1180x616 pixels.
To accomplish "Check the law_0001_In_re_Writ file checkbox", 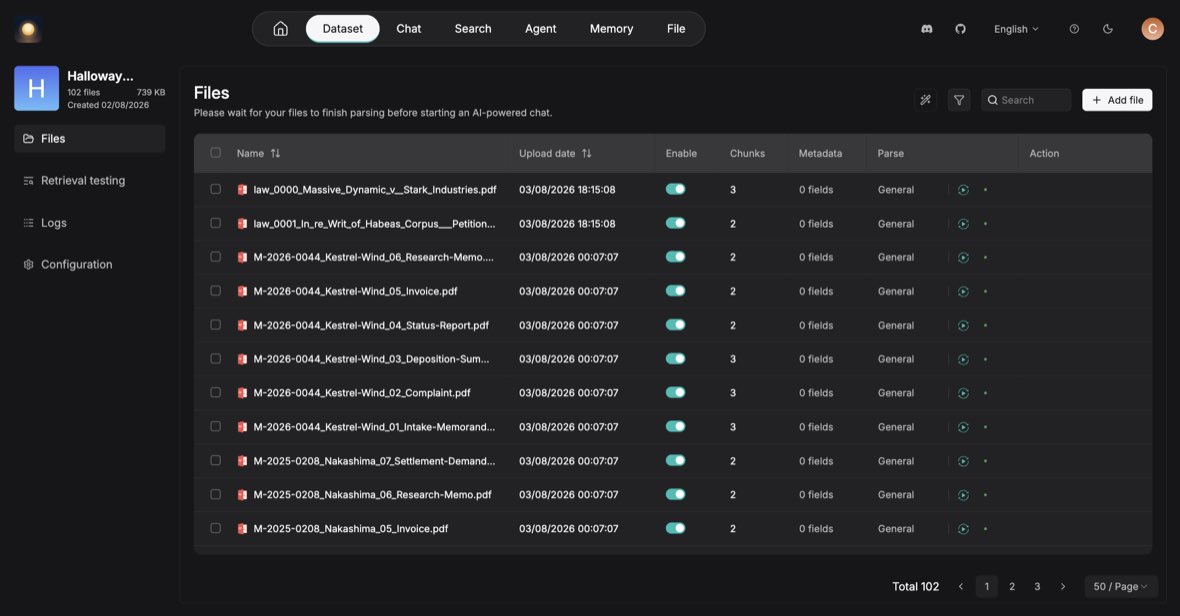I will (x=215, y=223).
